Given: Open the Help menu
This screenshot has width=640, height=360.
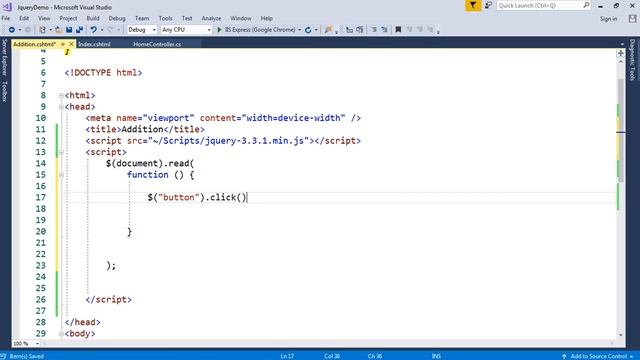Looking at the screenshot, I should 267,18.
